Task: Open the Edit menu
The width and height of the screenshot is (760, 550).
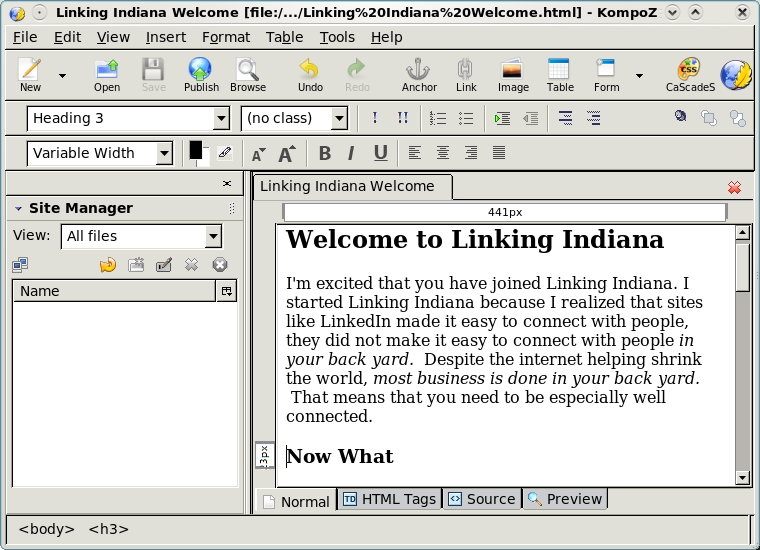Action: click(x=67, y=37)
